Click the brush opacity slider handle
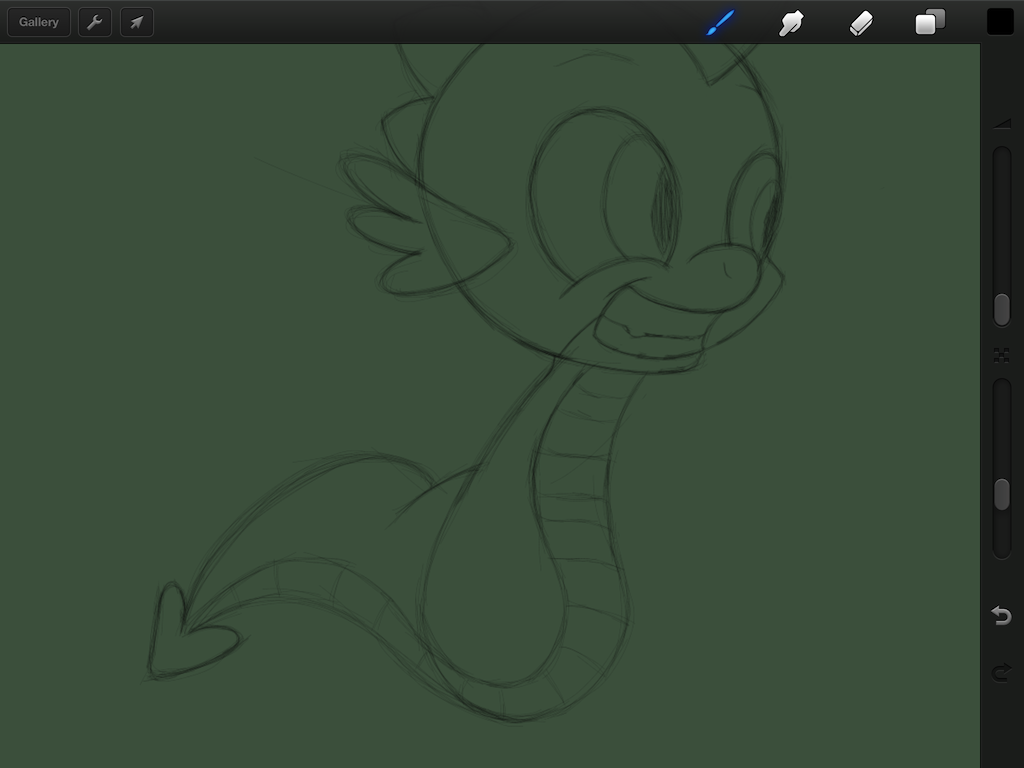Screen dimensions: 1024x768 coord(1001,494)
